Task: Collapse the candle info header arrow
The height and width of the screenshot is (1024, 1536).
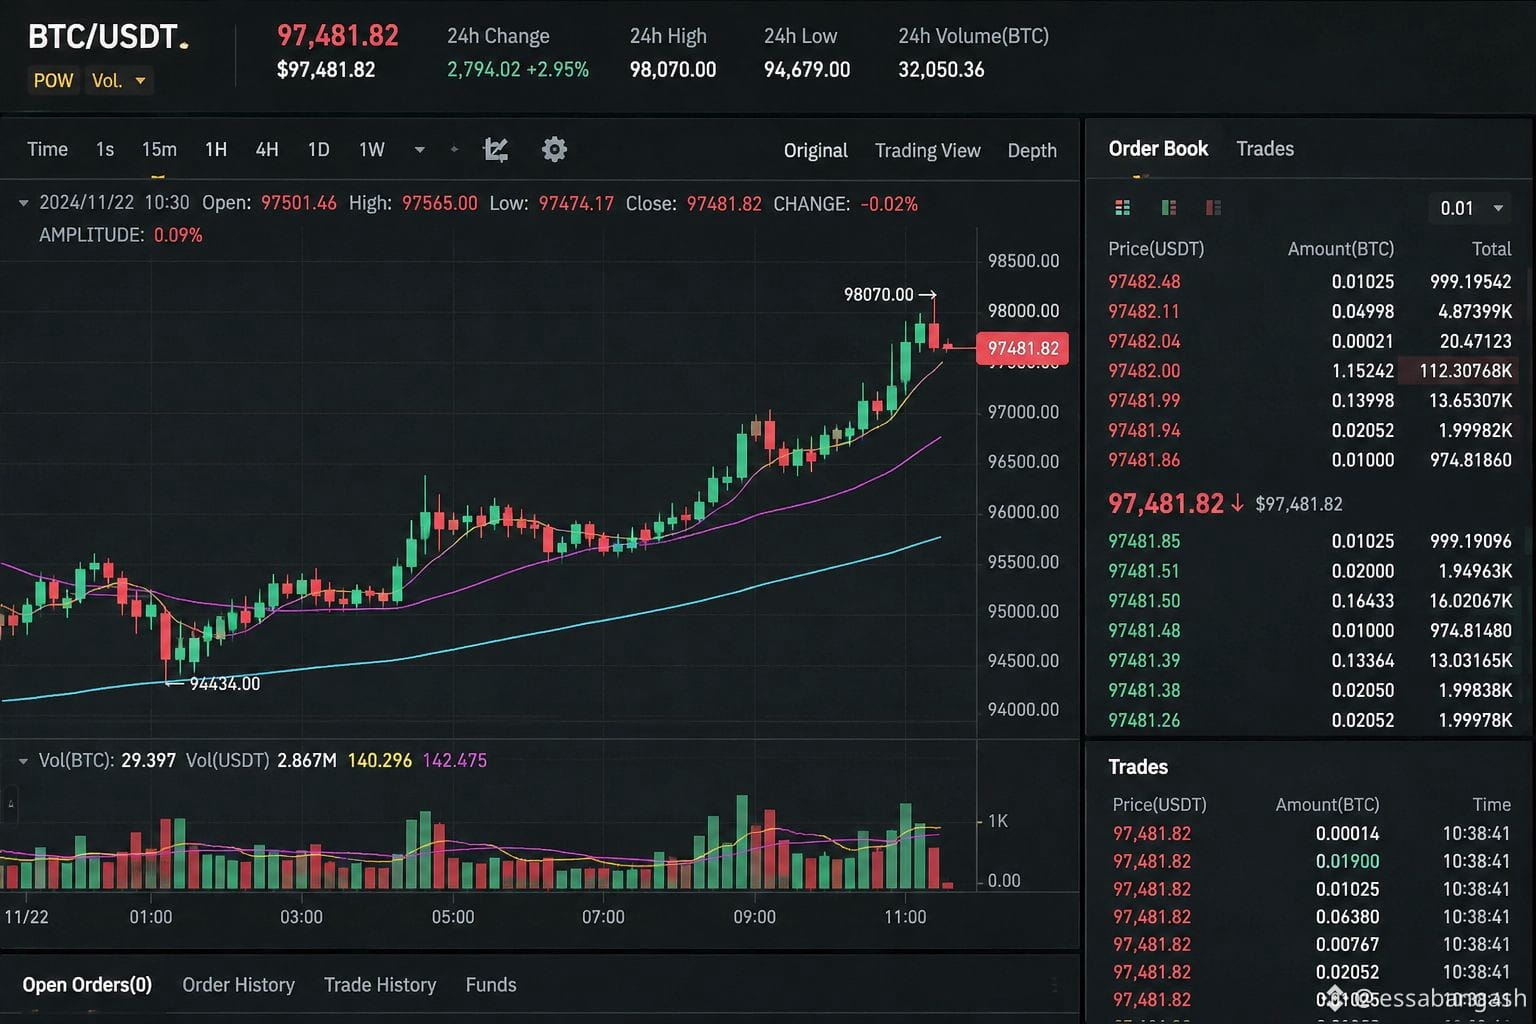Action: point(23,203)
